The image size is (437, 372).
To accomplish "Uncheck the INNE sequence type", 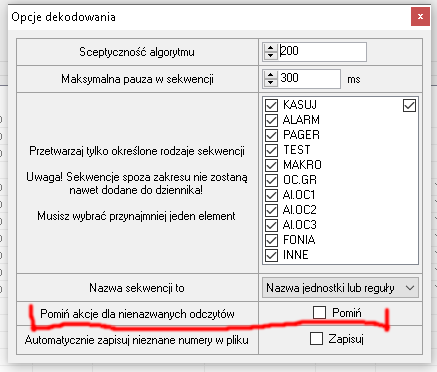I will pyautogui.click(x=271, y=255).
